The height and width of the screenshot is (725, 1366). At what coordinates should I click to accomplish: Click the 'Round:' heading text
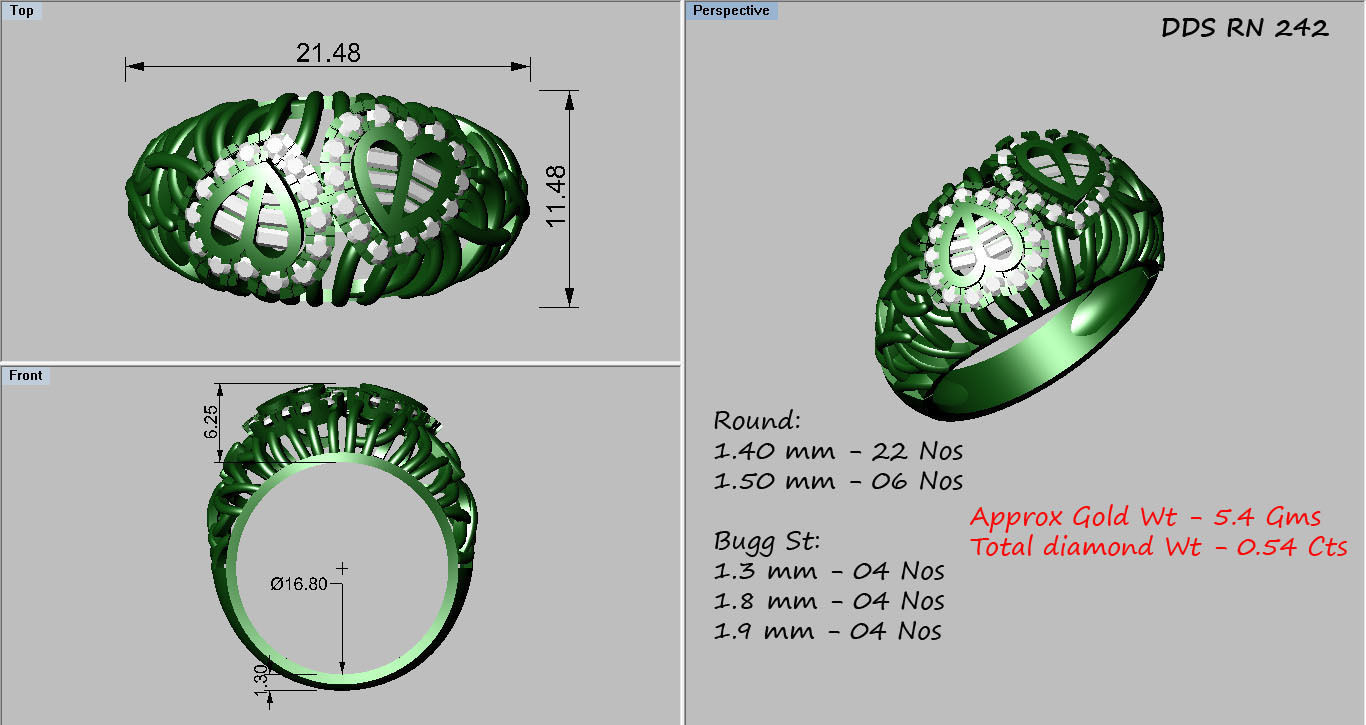pos(758,420)
